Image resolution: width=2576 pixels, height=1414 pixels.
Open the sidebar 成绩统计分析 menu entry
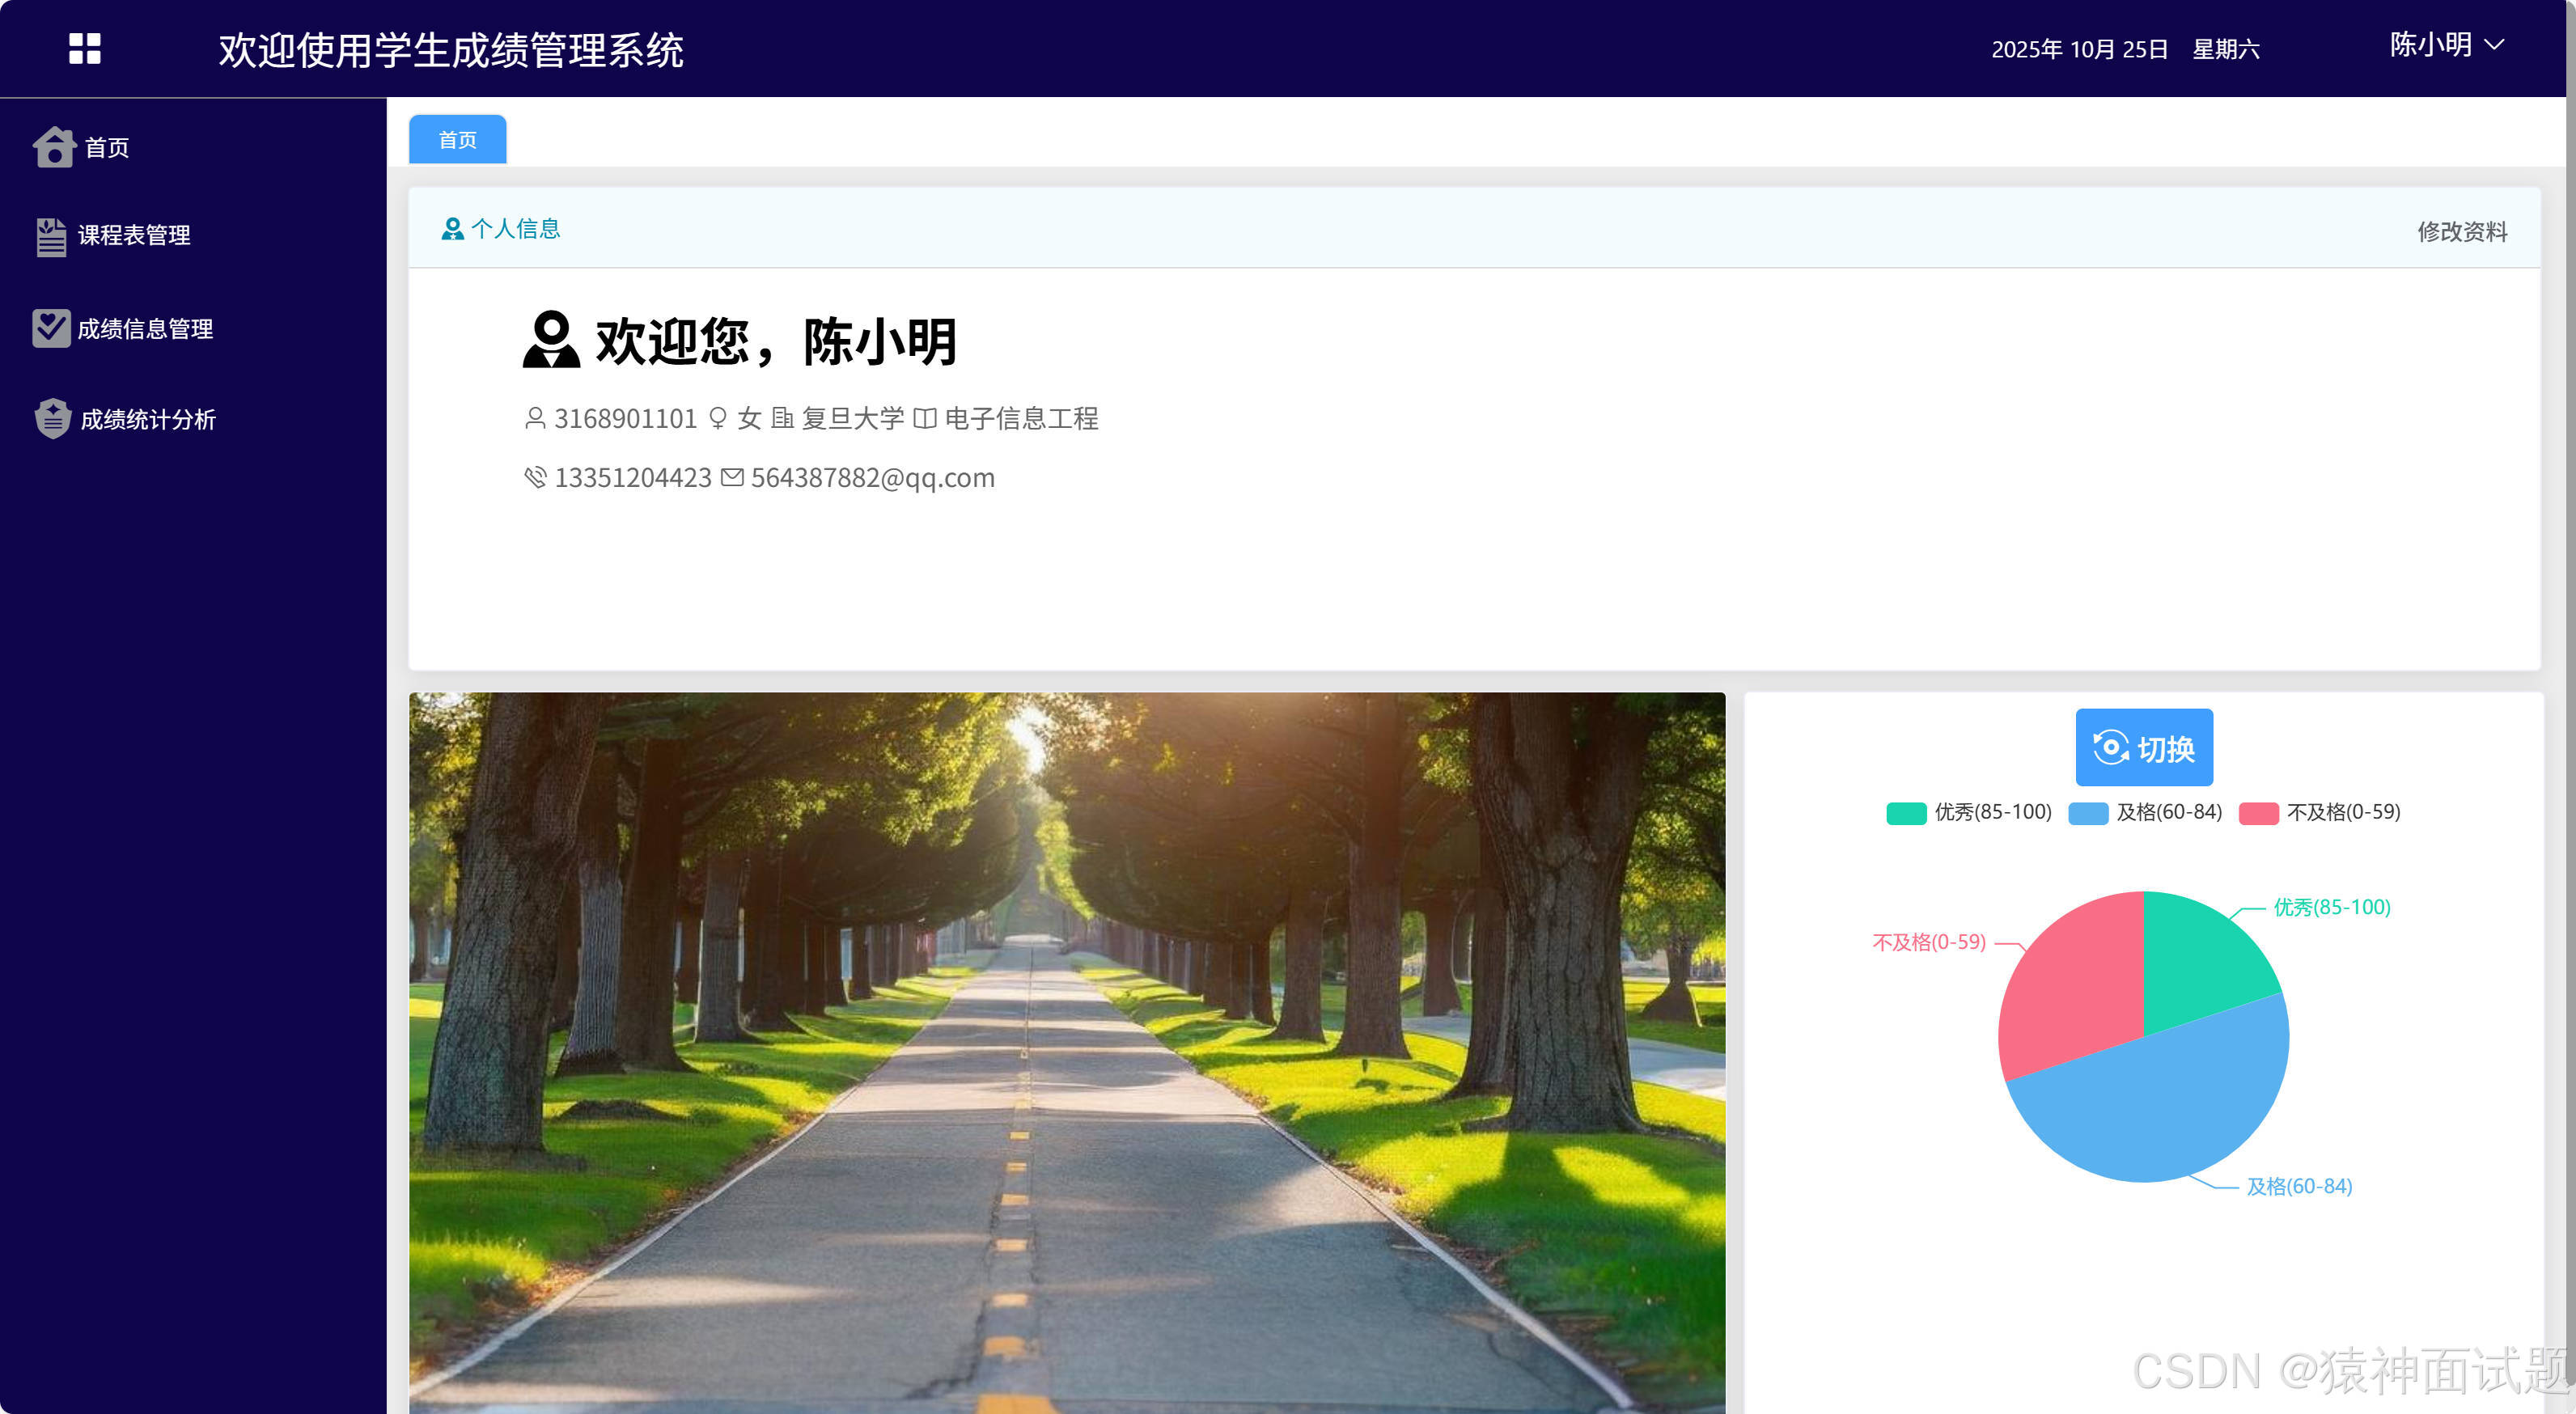[148, 419]
